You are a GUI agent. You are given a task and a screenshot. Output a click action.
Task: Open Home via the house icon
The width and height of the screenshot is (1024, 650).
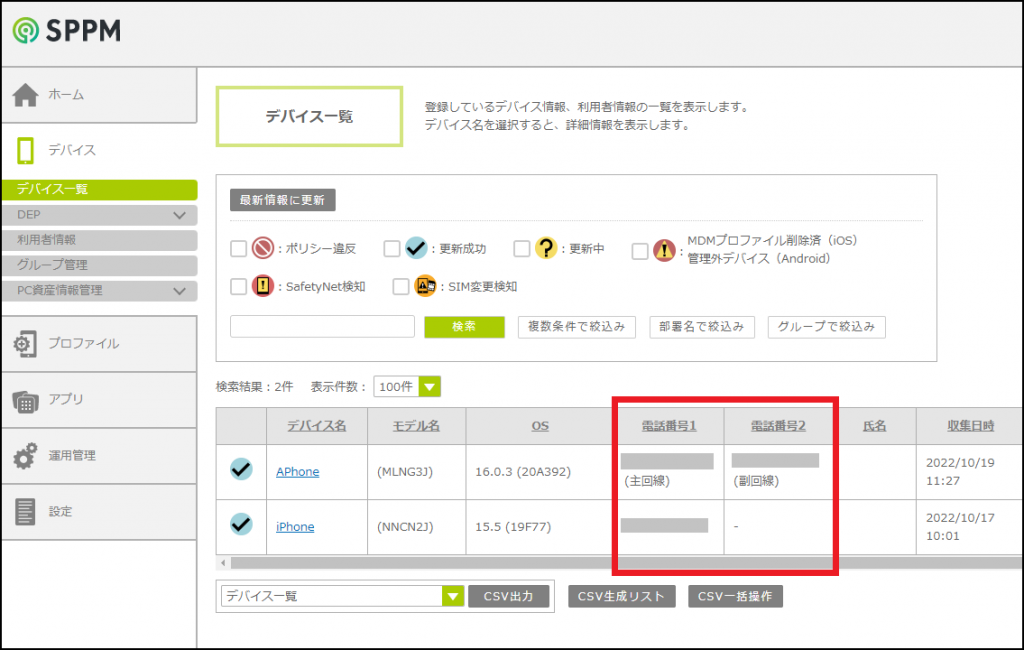tap(26, 95)
